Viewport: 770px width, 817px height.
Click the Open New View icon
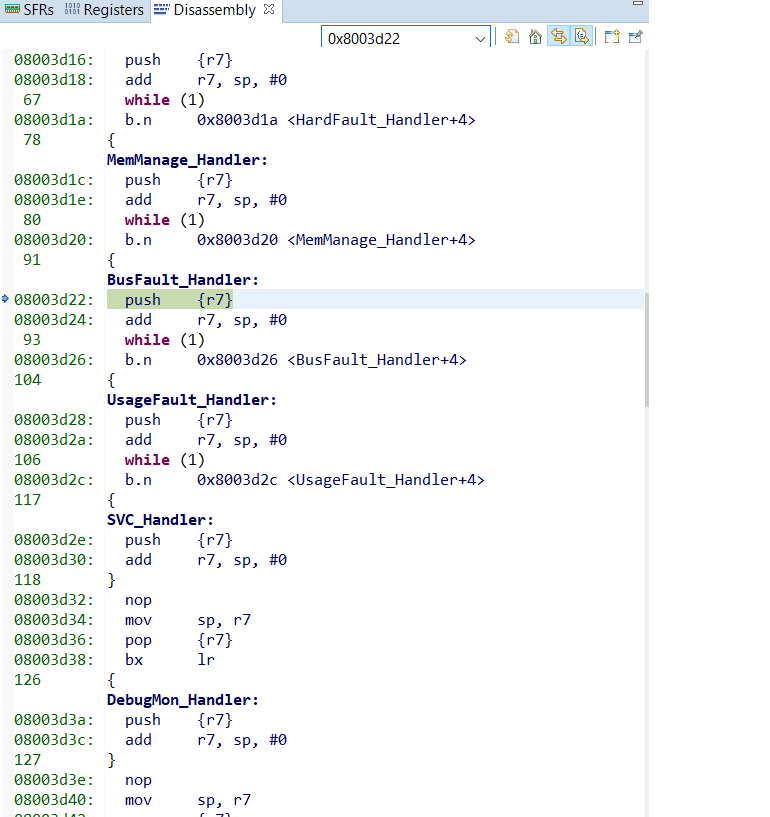click(x=612, y=37)
